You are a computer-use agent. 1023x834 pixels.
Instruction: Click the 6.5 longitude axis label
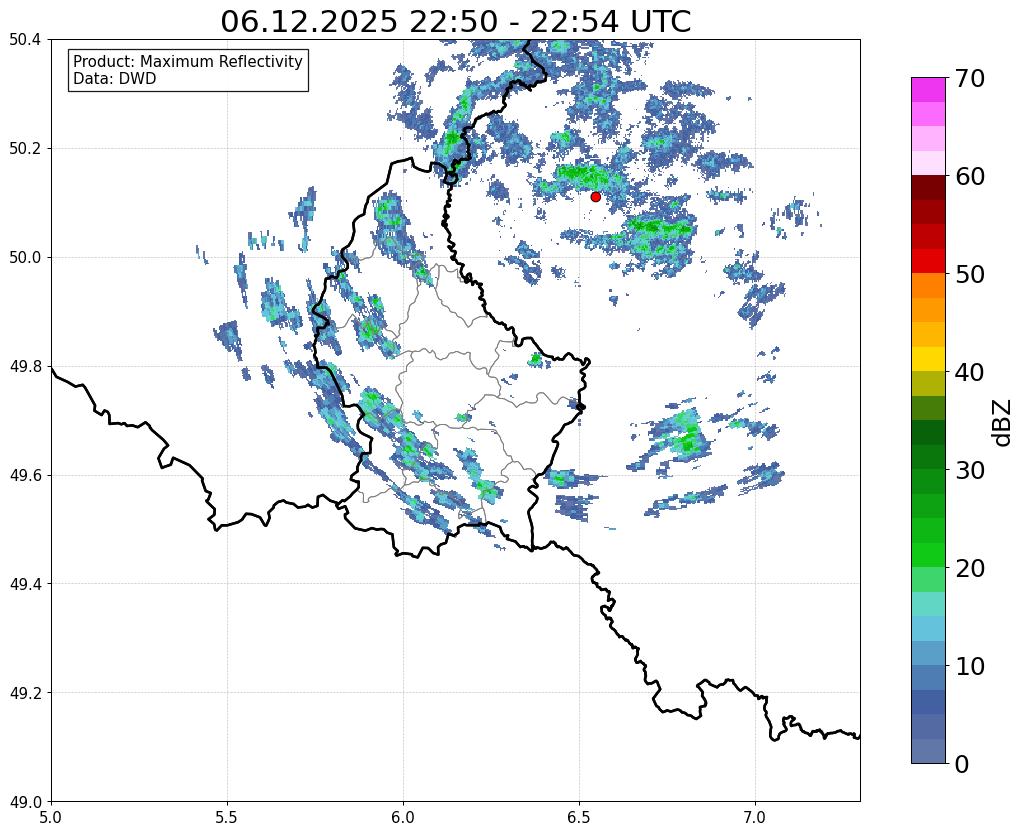(x=579, y=817)
